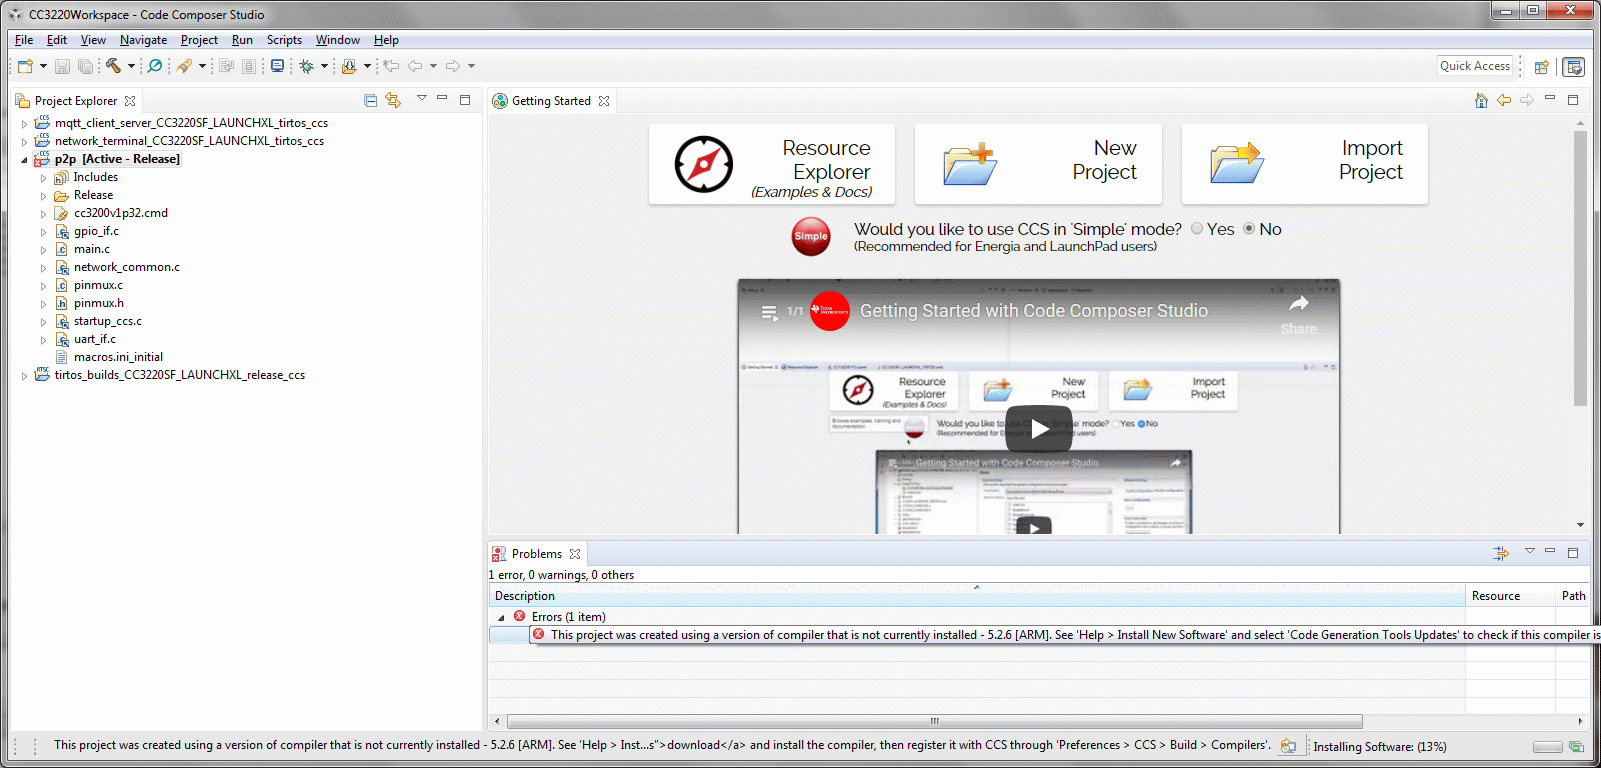The image size is (1601, 768).
Task: Click the Getting Started back arrow
Action: point(1504,100)
